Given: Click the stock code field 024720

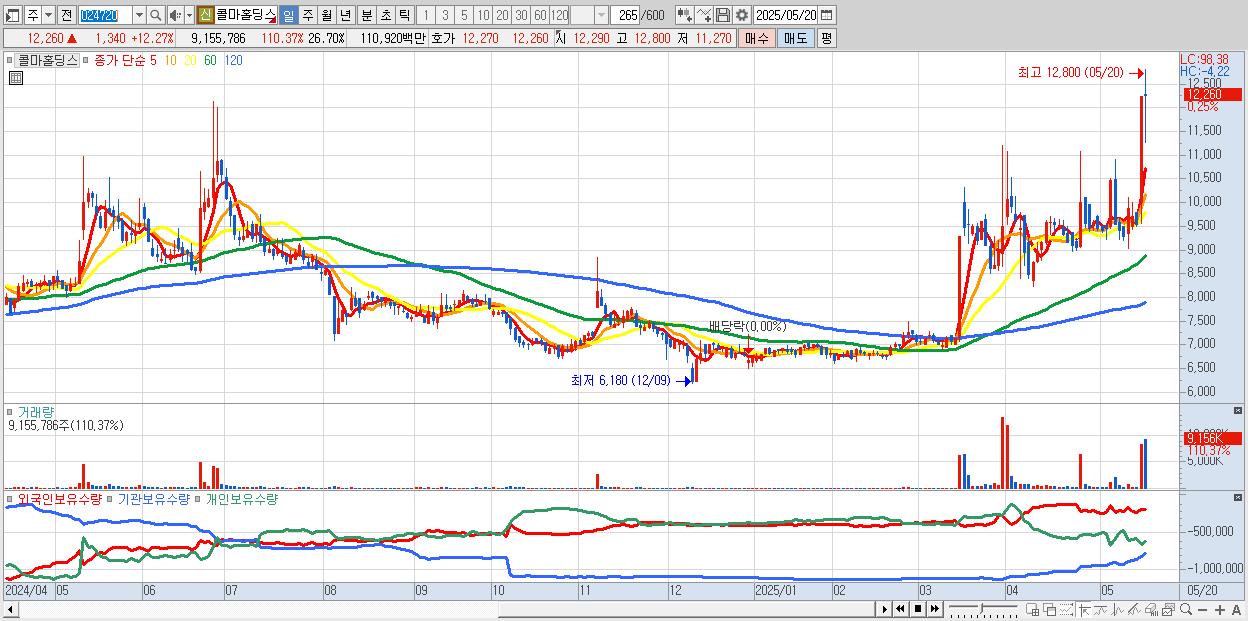Looking at the screenshot, I should coord(105,15).
